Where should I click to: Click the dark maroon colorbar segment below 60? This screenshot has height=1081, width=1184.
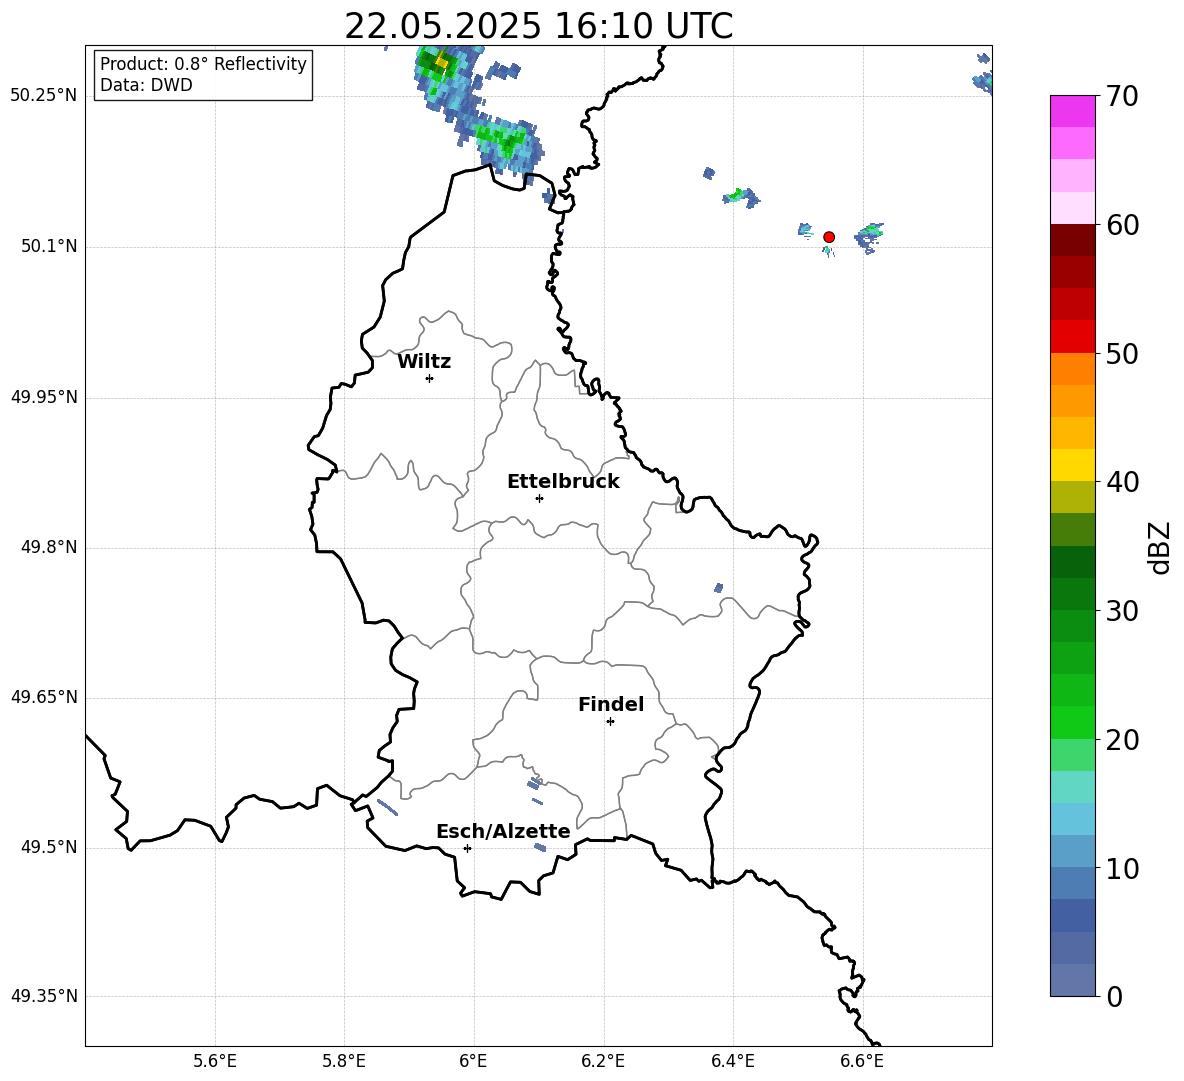[x=1073, y=240]
